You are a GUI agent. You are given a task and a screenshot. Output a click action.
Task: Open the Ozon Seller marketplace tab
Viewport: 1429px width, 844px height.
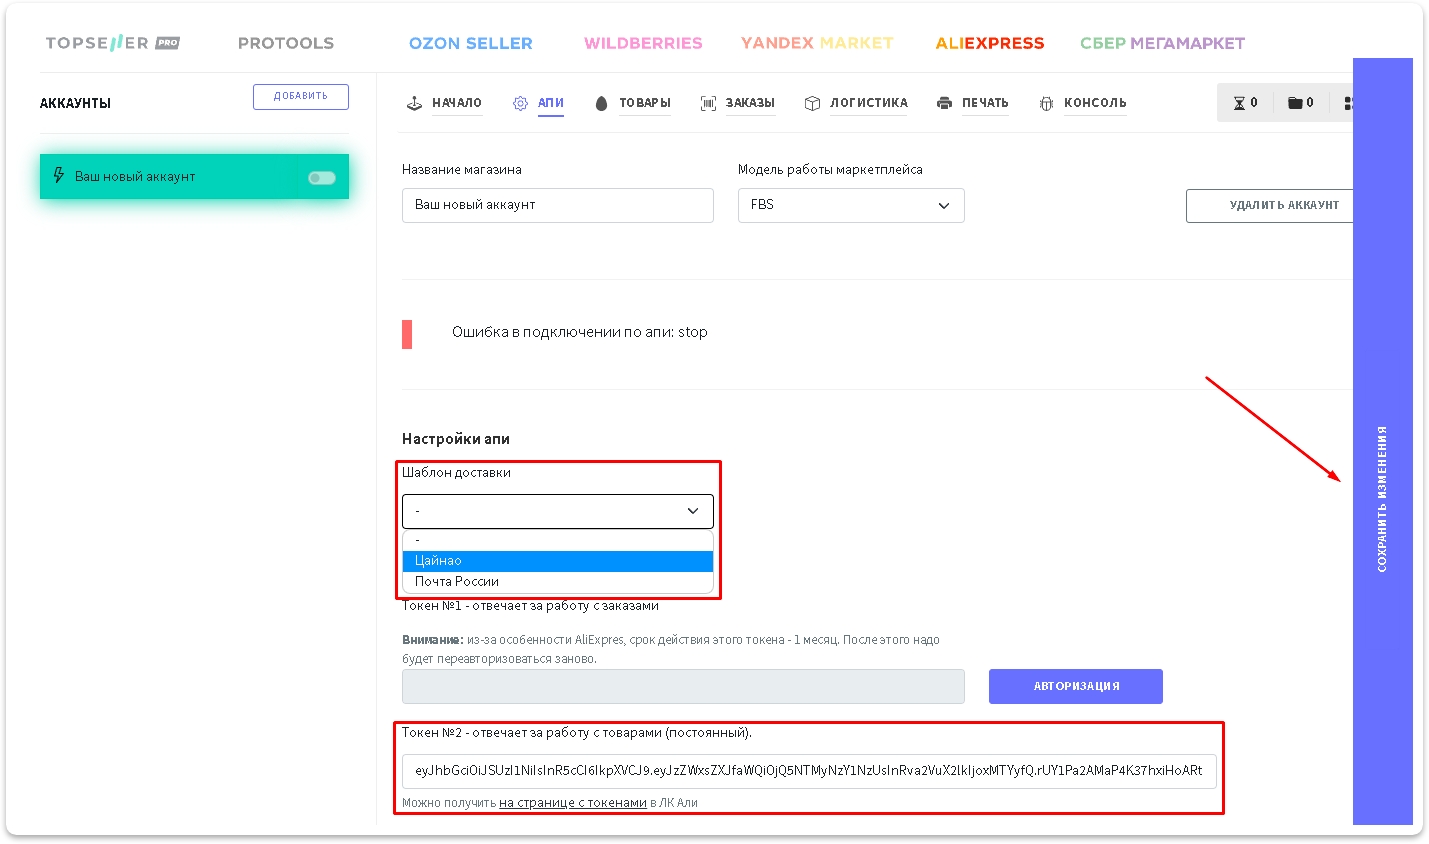click(x=470, y=43)
